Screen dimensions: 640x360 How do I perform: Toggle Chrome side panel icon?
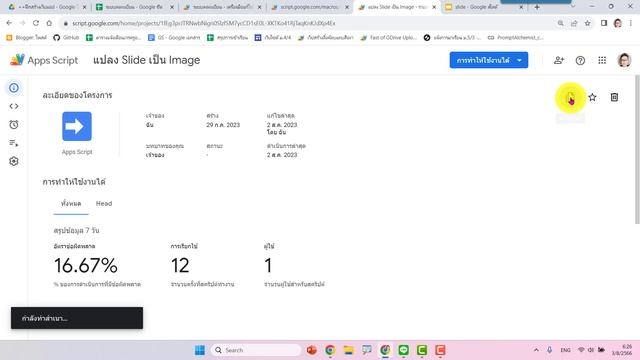[604, 23]
